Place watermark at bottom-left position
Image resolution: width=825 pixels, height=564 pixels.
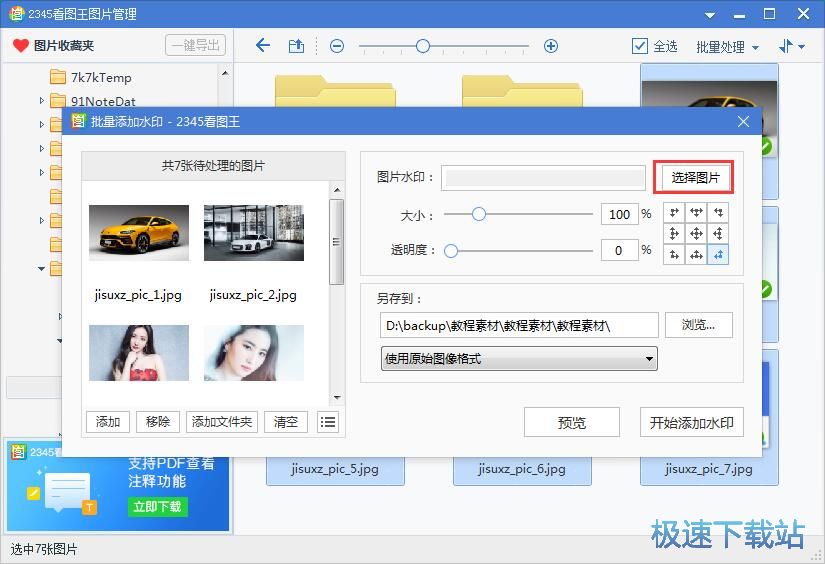pyautogui.click(x=674, y=255)
